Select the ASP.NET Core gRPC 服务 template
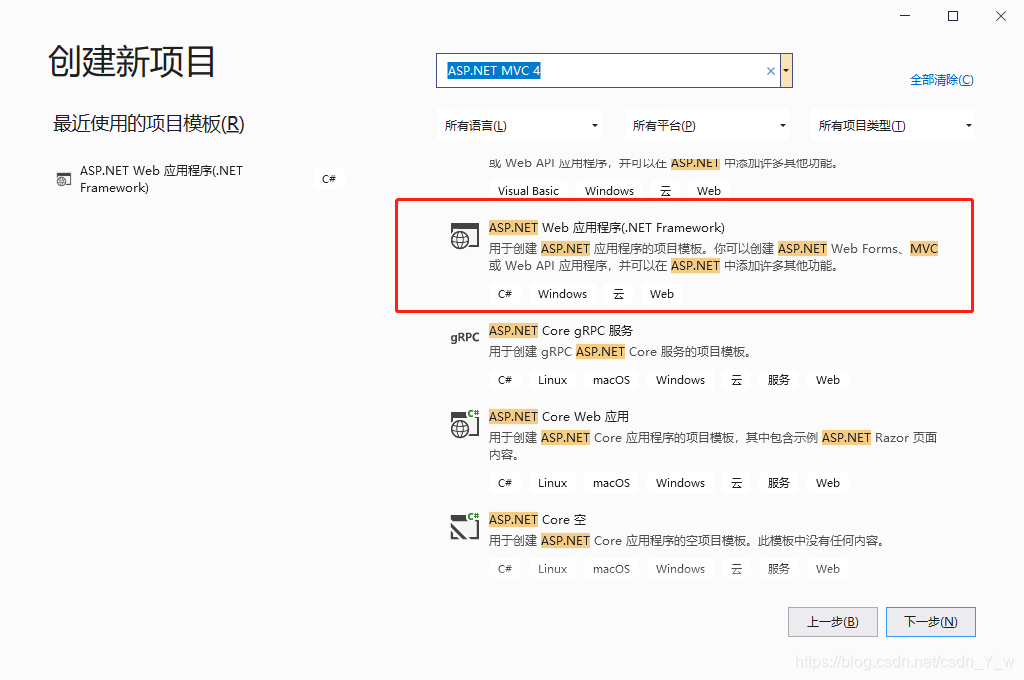Image resolution: width=1024 pixels, height=680 pixels. 685,355
